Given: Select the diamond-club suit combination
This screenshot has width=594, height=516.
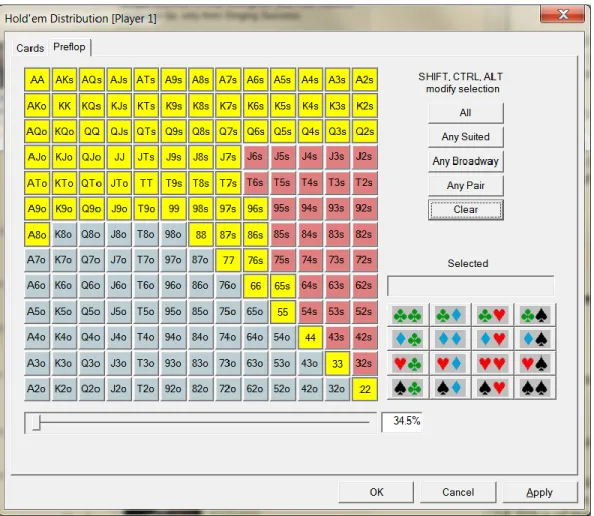Looking at the screenshot, I should 408,339.
